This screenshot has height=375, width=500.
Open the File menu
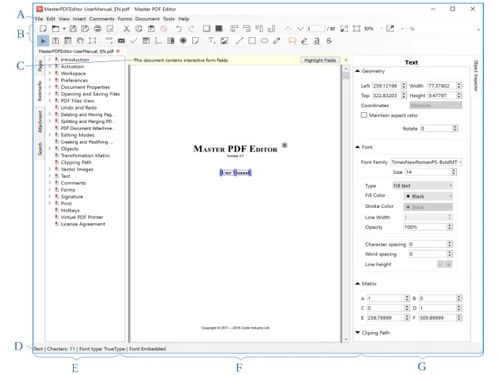(39, 19)
